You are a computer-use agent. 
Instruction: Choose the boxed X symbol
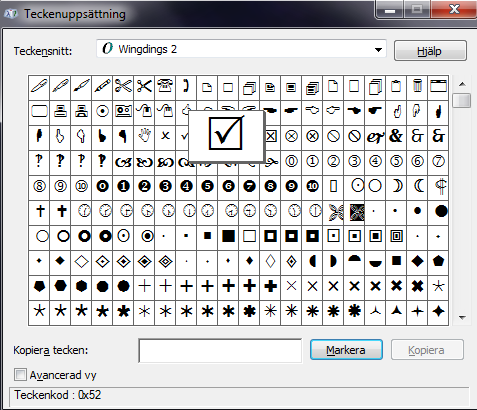[271, 136]
